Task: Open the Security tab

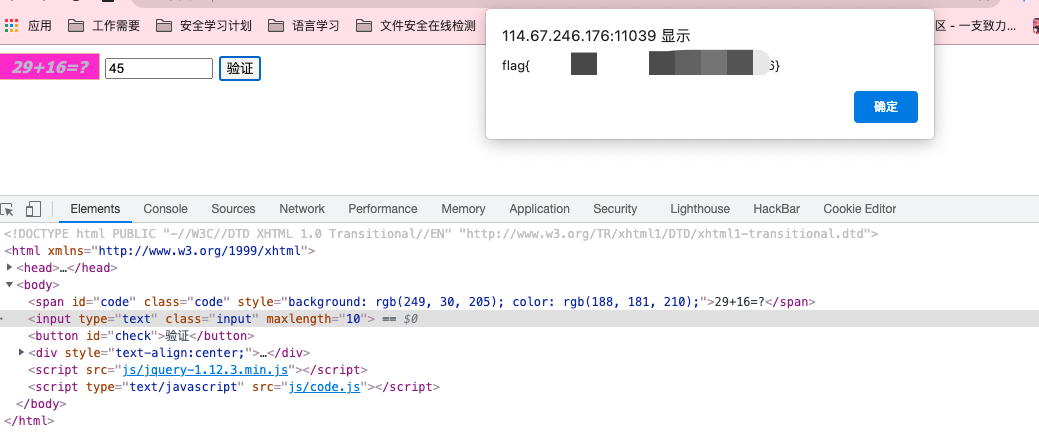Action: click(615, 209)
